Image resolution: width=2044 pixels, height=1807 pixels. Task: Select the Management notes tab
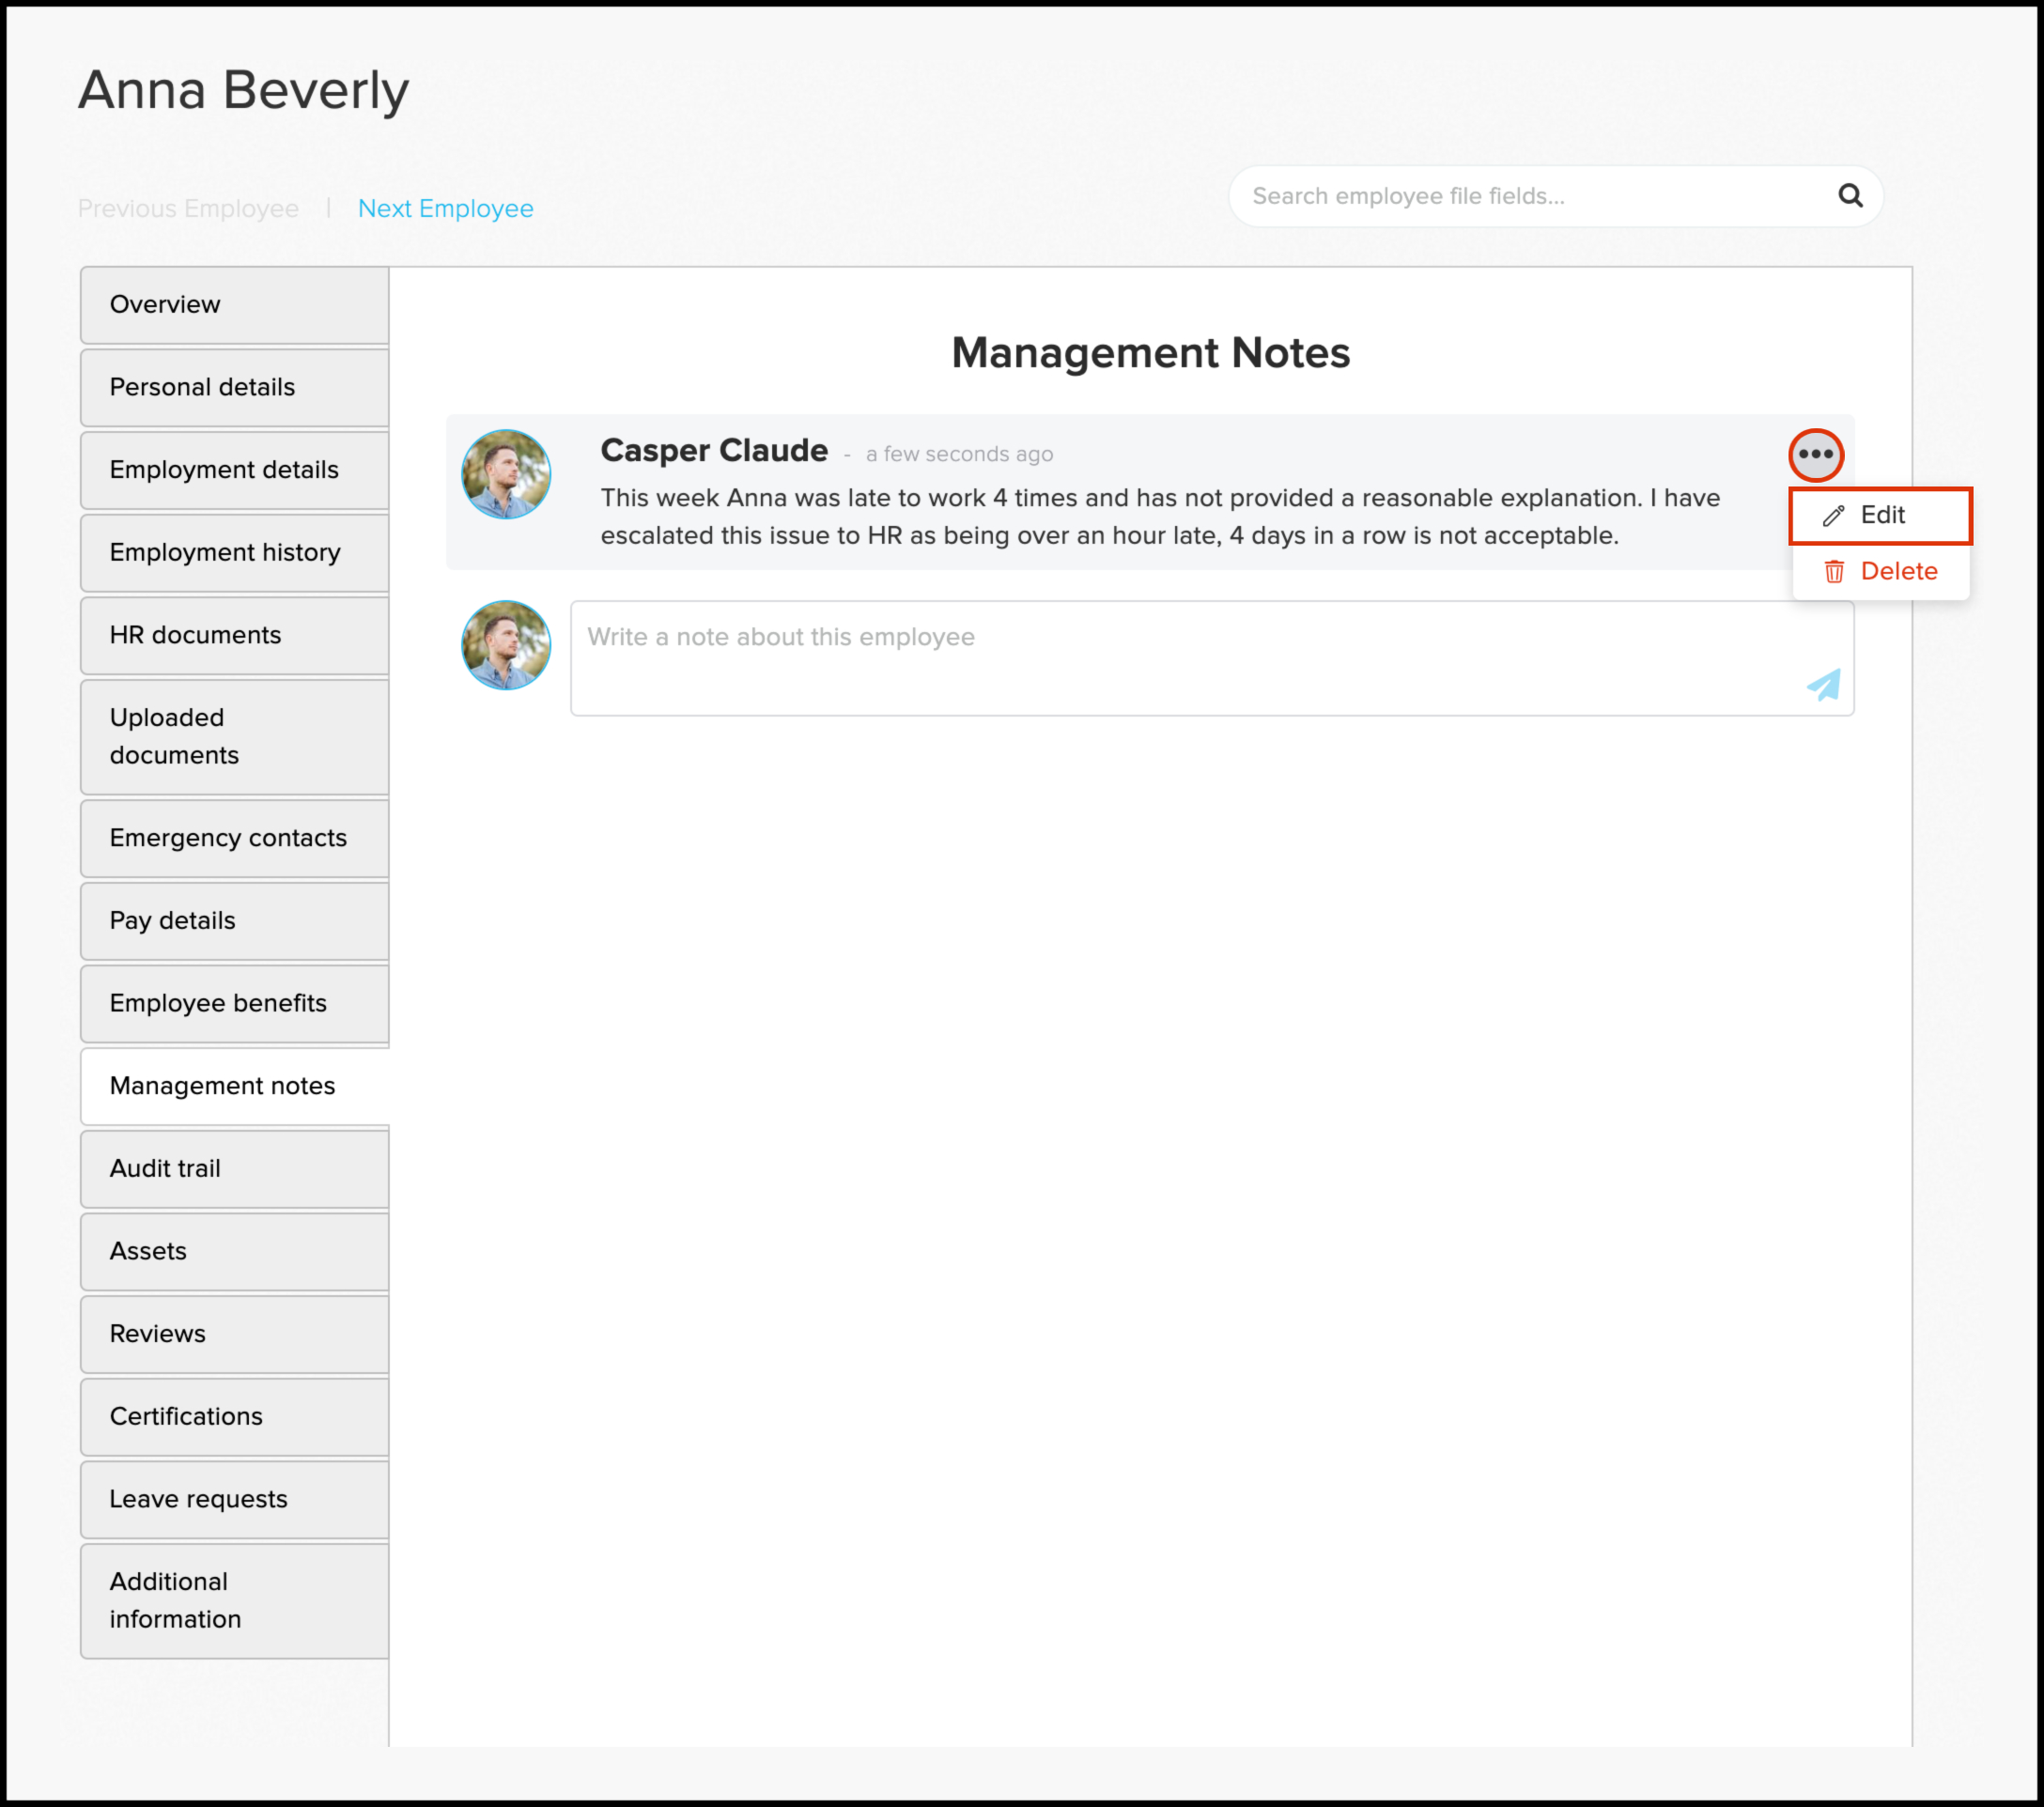235,1086
